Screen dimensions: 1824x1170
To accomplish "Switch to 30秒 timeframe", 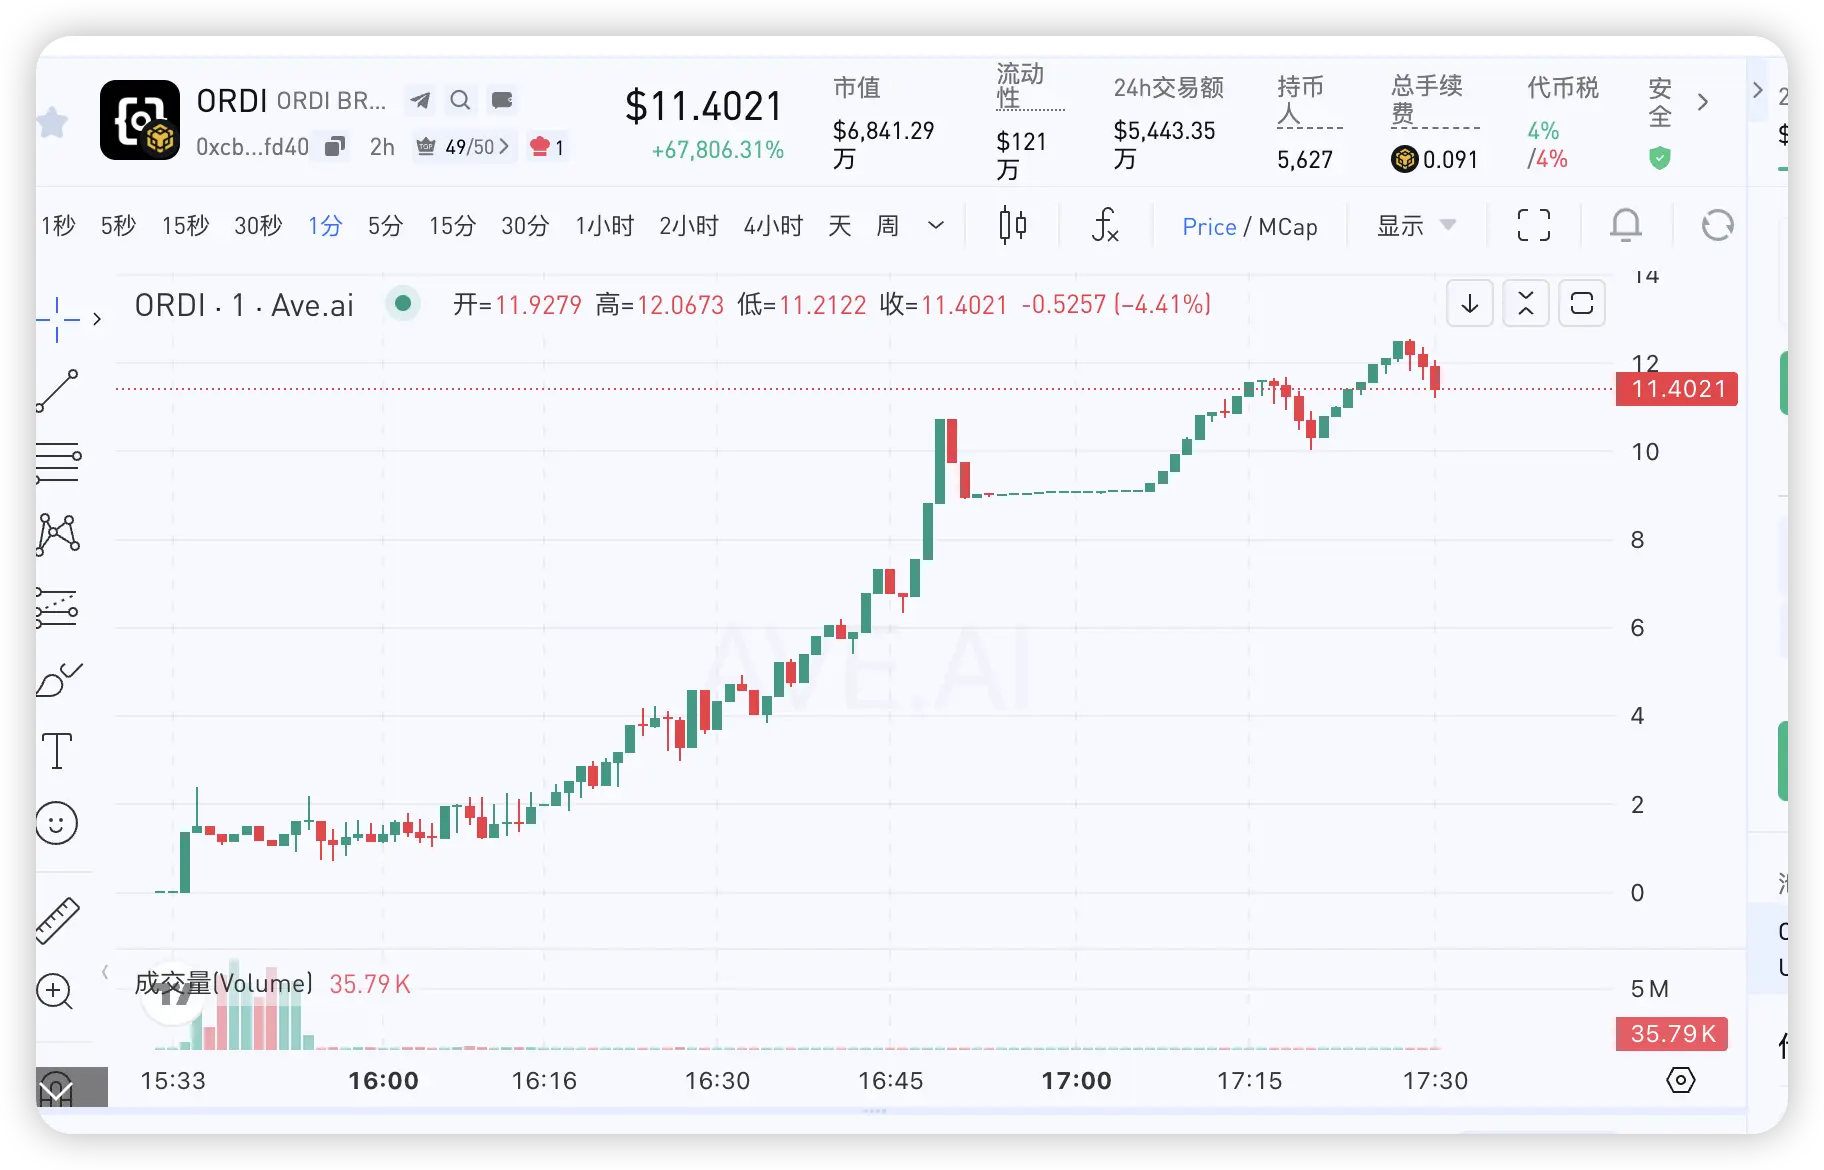I will [258, 226].
